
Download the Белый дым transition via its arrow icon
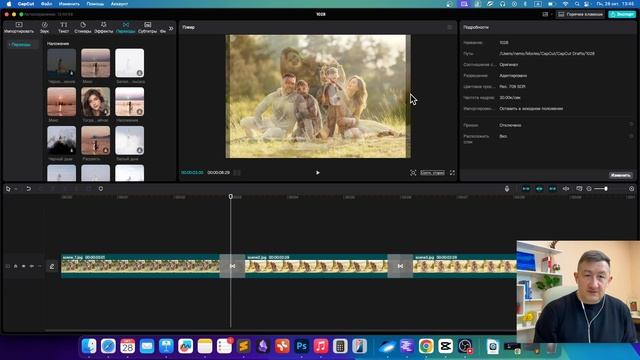[x=140, y=150]
